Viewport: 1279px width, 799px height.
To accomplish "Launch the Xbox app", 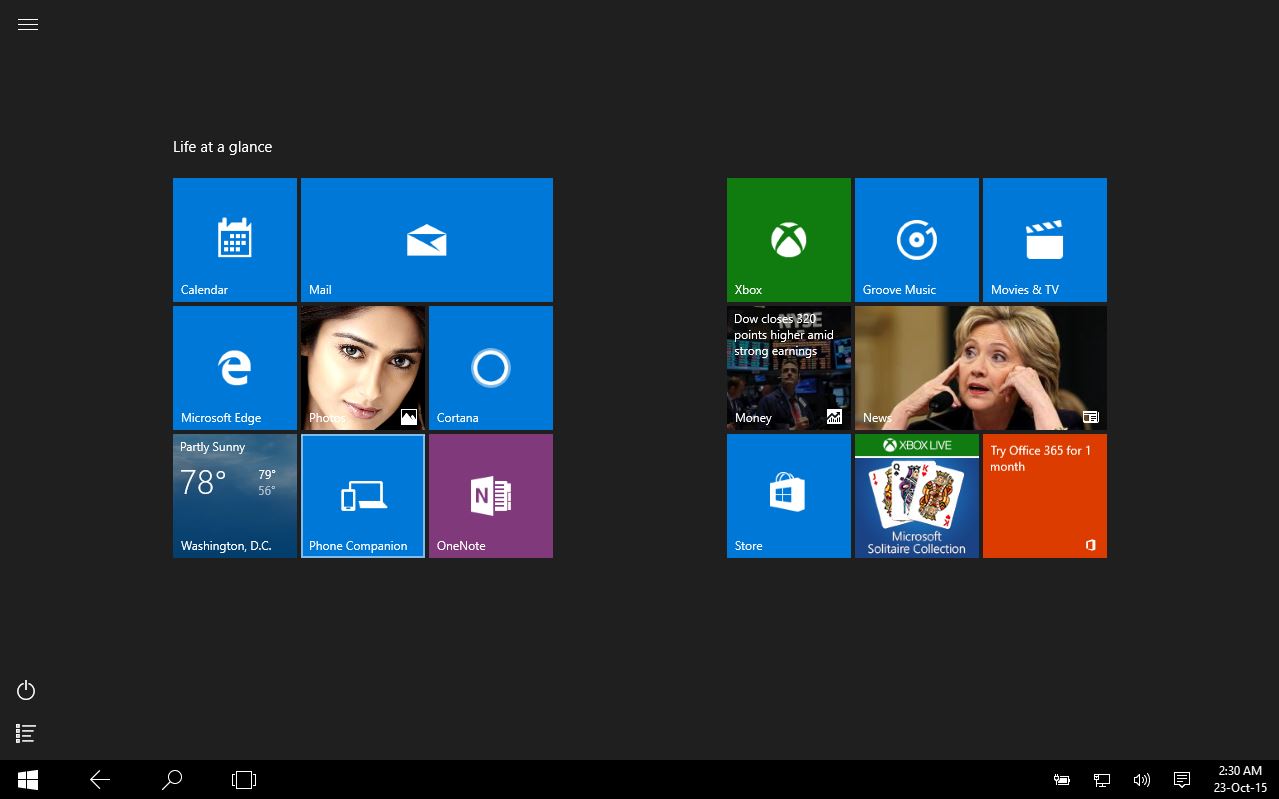I will tap(788, 239).
